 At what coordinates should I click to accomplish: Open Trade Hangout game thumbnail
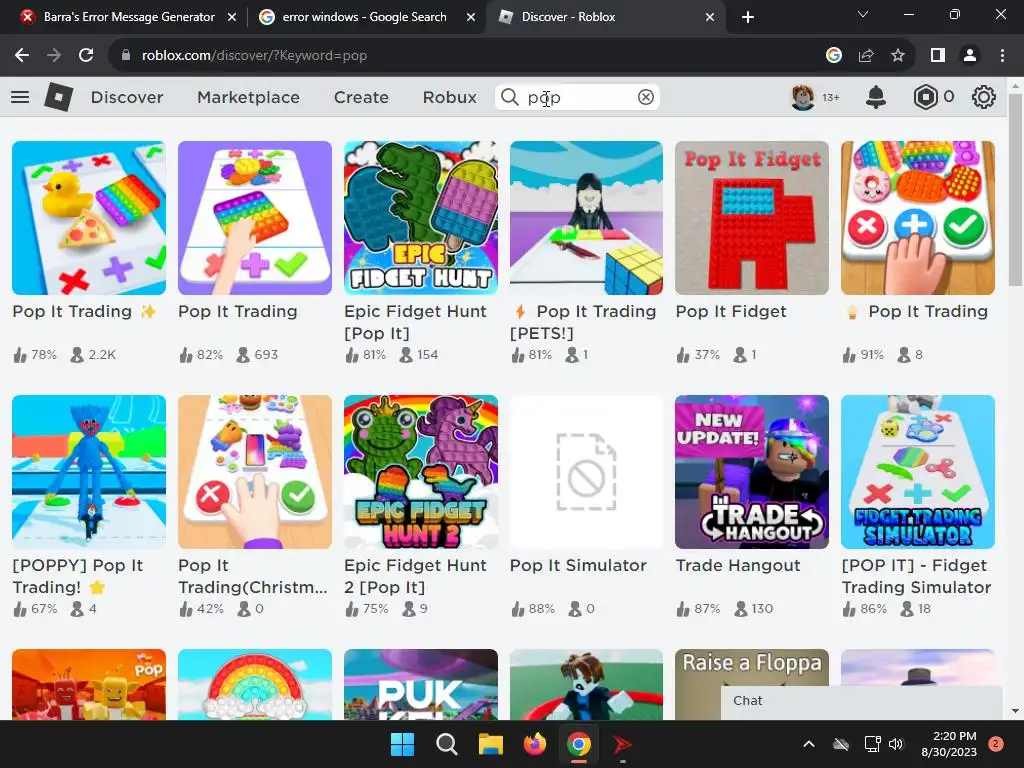pos(752,472)
